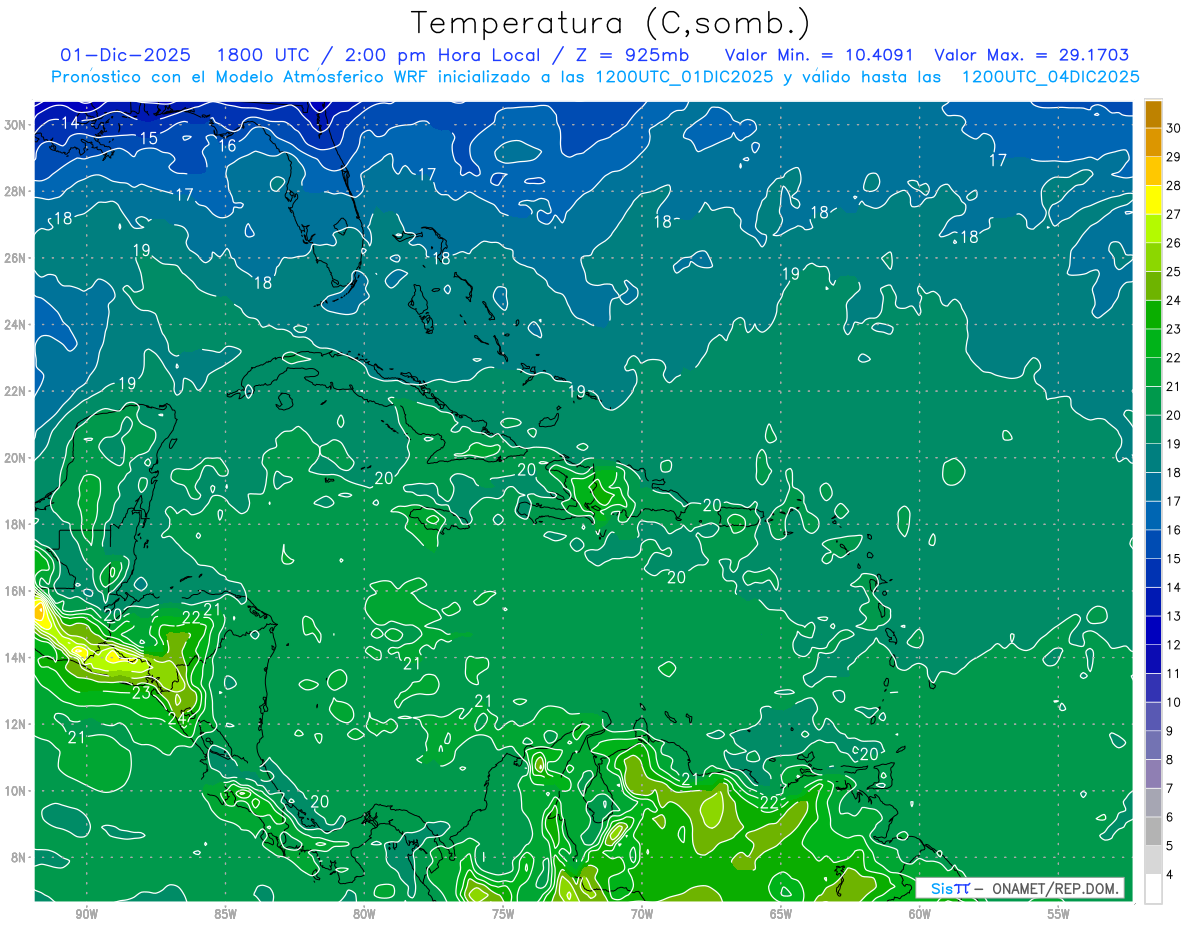Image resolution: width=1200 pixels, height=927 pixels.
Task: Select the date text "01-Dic-2025"
Action: pos(124,55)
